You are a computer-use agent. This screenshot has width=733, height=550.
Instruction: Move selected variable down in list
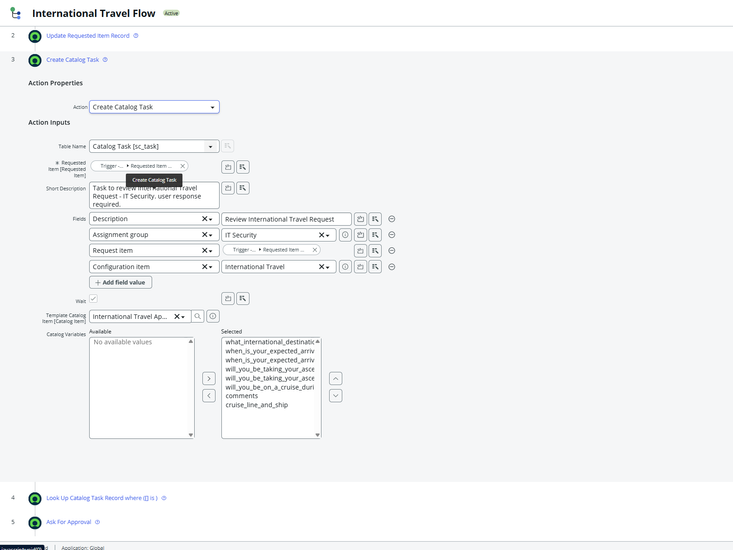pyautogui.click(x=335, y=396)
